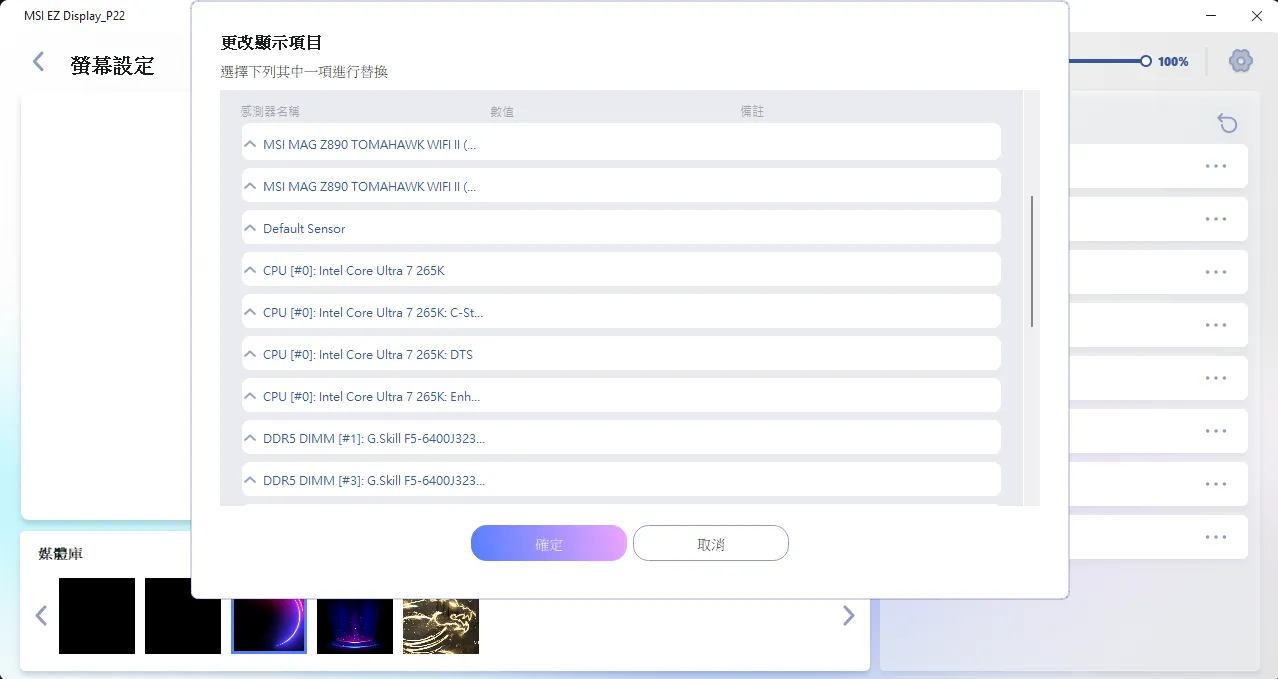Go back using the arrow beside 螢幕設定
The height and width of the screenshot is (679, 1278).
pos(39,62)
